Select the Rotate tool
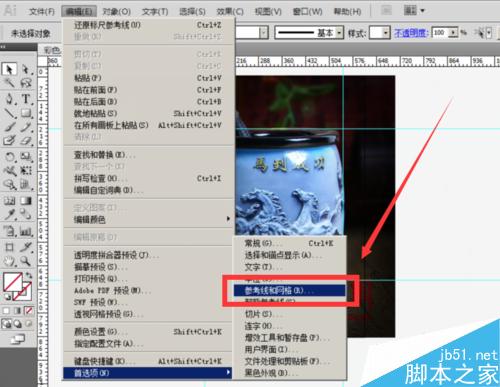Image resolution: width=500 pixels, height=387 pixels. click(x=9, y=156)
